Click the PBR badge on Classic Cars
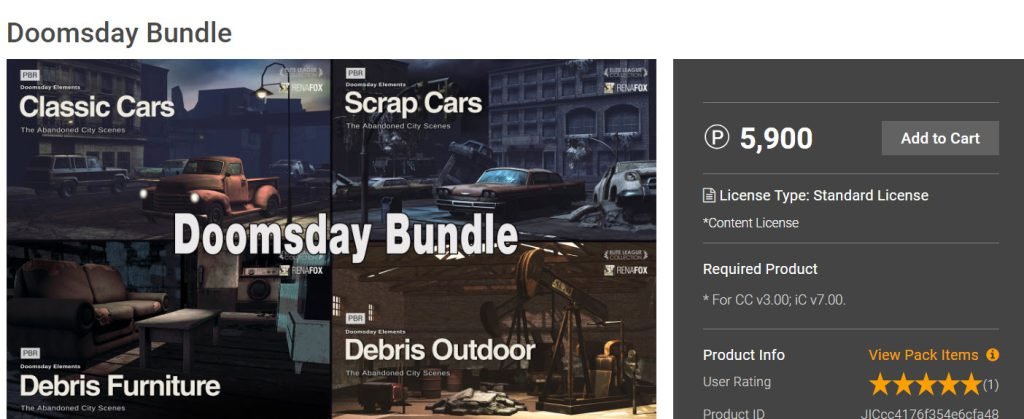 [30, 75]
